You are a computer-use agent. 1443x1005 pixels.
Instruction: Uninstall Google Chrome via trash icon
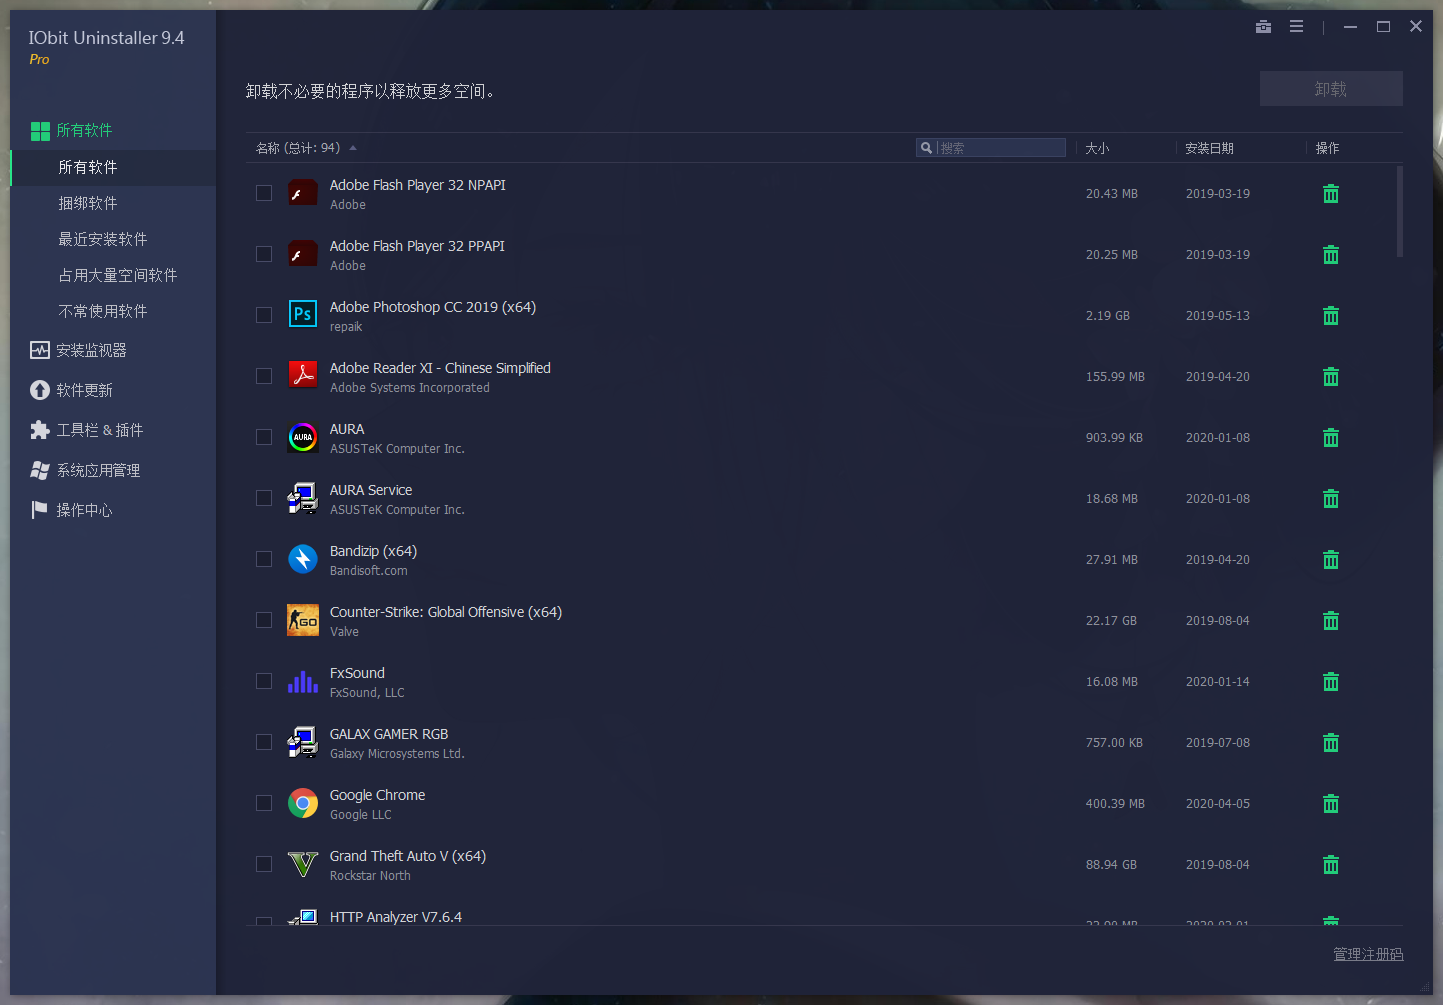(1331, 804)
